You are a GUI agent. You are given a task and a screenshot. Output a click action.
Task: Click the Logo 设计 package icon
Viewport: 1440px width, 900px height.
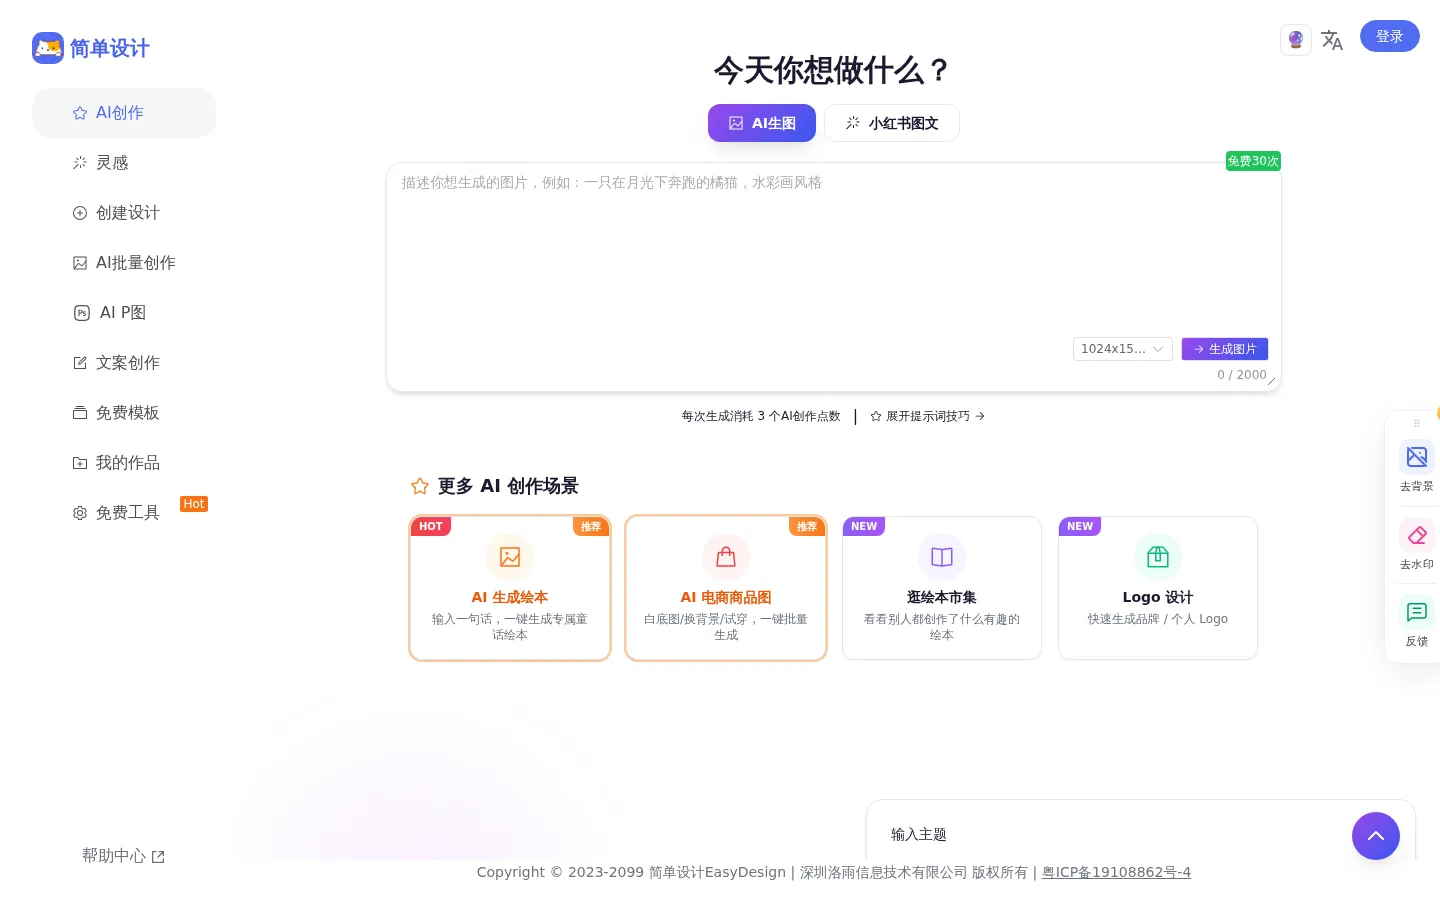pos(1158,557)
